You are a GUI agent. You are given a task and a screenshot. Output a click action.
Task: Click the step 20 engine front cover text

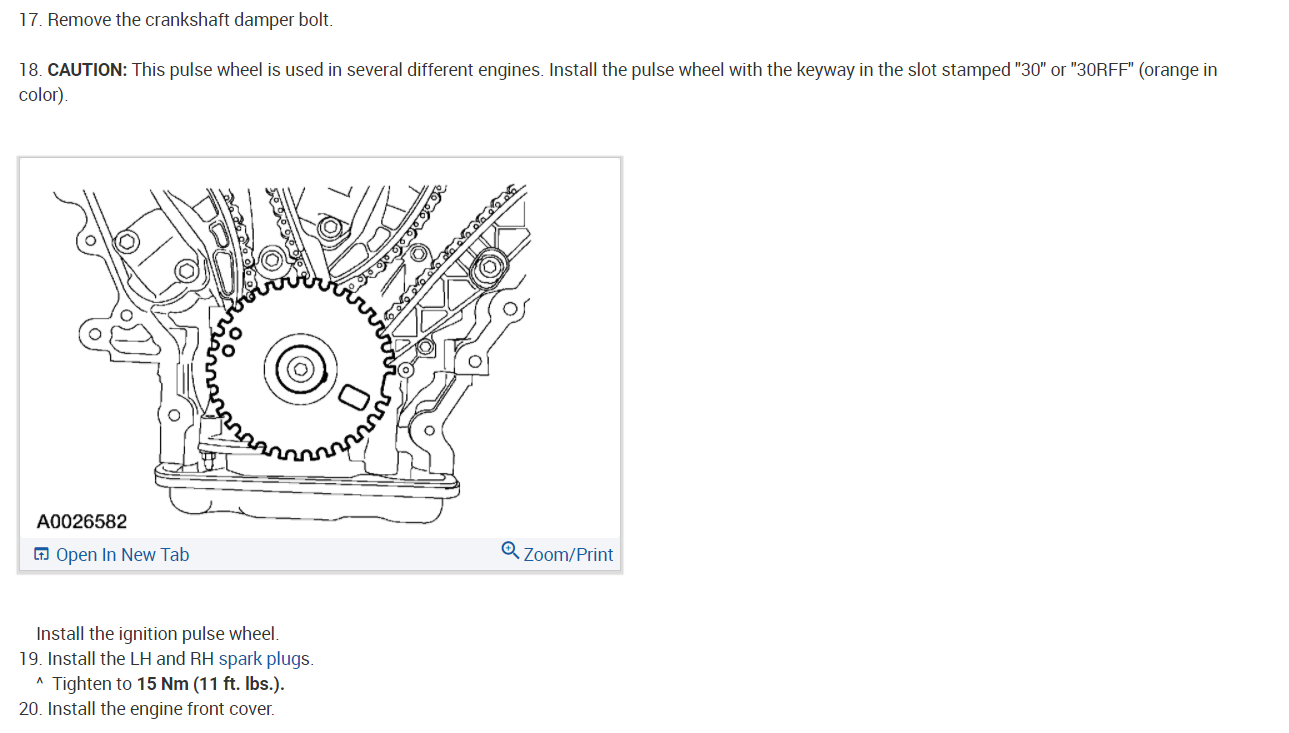146,709
